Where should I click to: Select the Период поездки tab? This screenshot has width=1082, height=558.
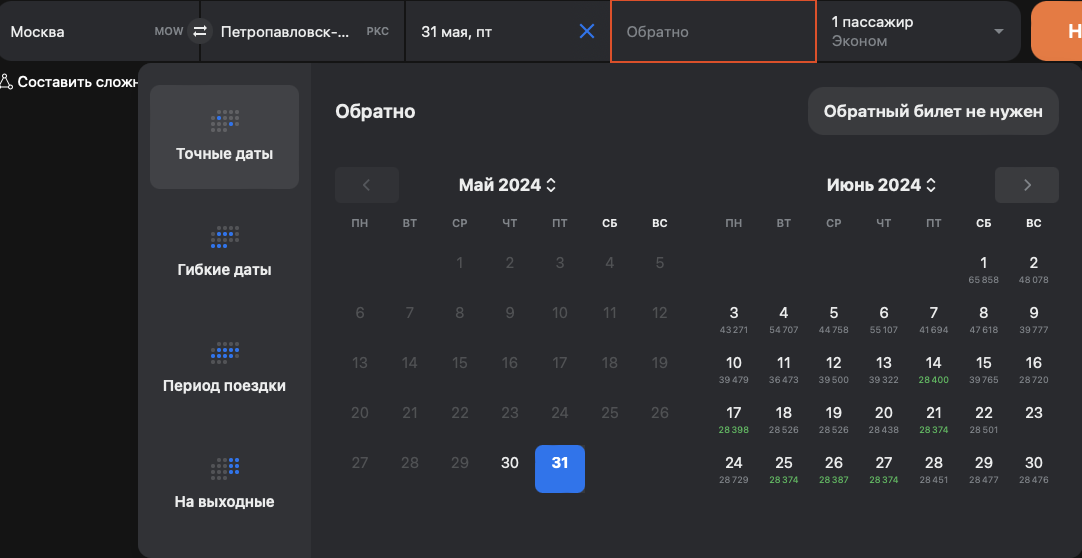[x=224, y=368]
